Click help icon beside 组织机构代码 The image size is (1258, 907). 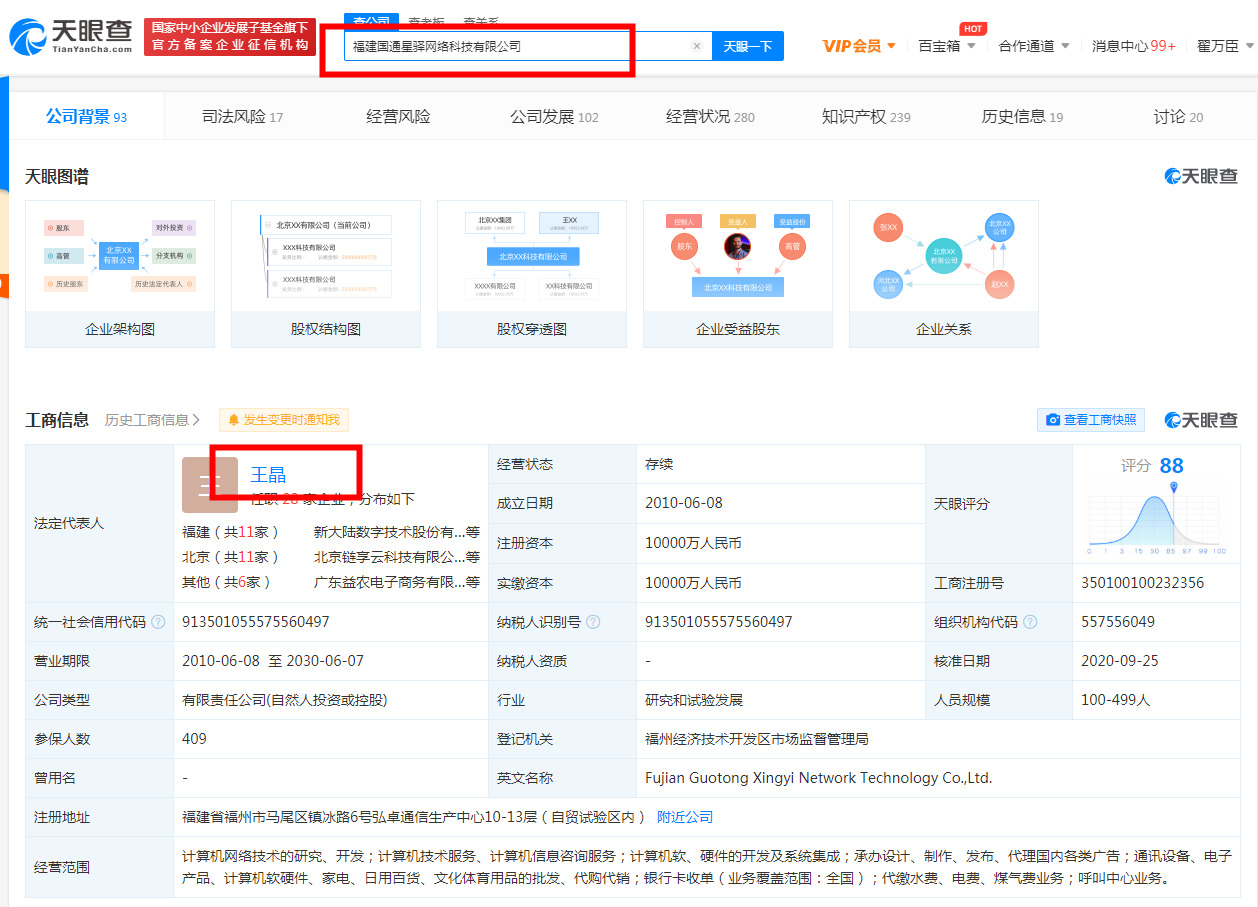(1030, 622)
